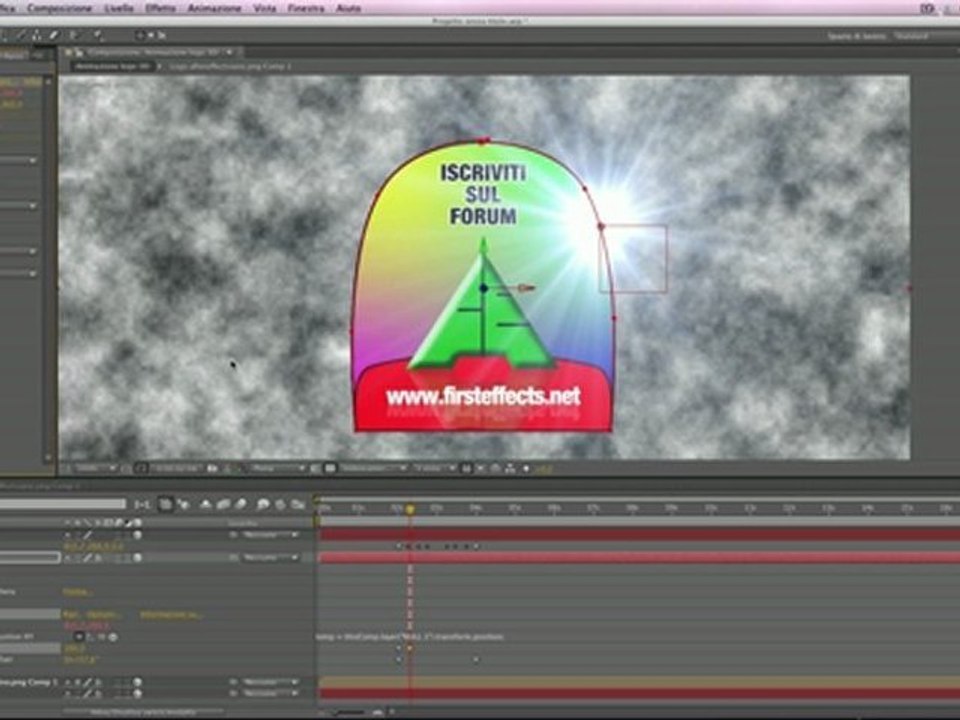The image size is (960, 720).
Task: Toggle the transparency grid
Action: pyautogui.click(x=330, y=468)
